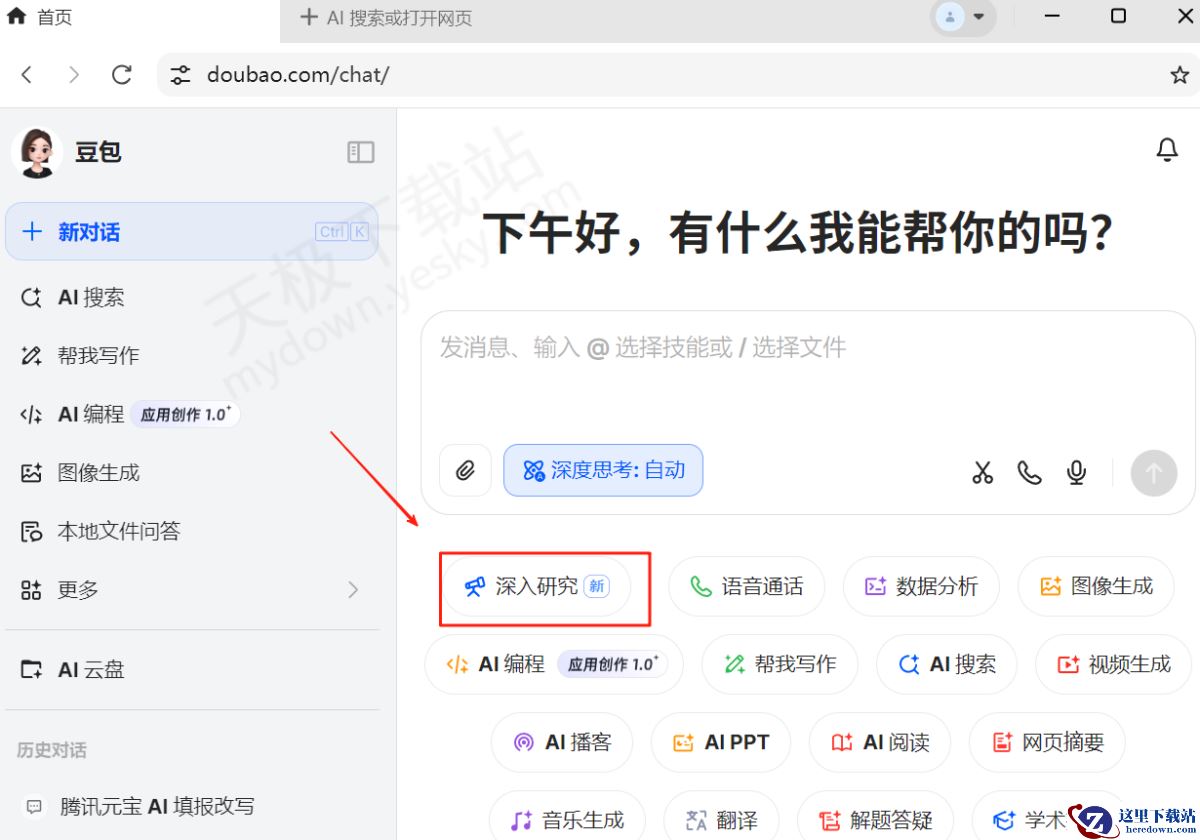
Task: Select the AI 阅读 skill chip
Action: pos(880,742)
